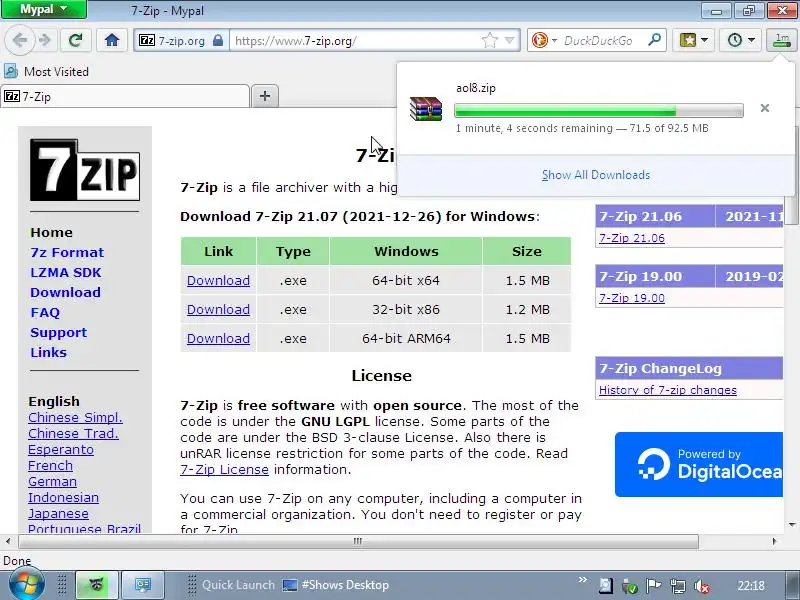Screen dimensions: 800x600
Task: Click the muted volume tray icon
Action: pos(702,587)
